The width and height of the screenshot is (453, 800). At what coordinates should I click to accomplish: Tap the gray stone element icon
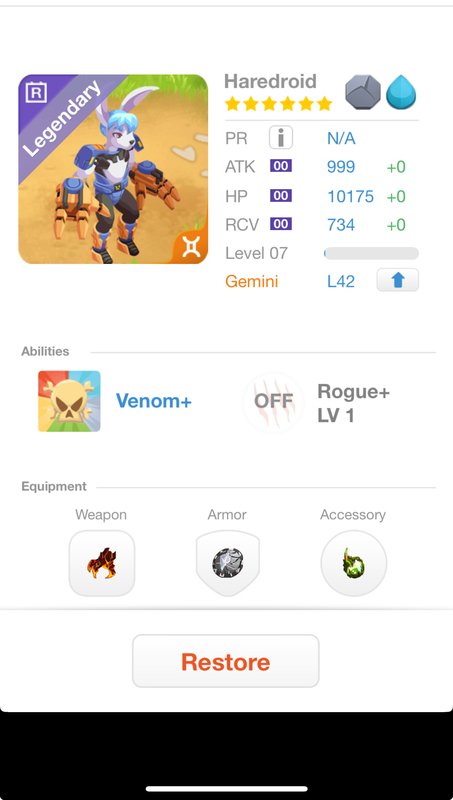[x=363, y=92]
